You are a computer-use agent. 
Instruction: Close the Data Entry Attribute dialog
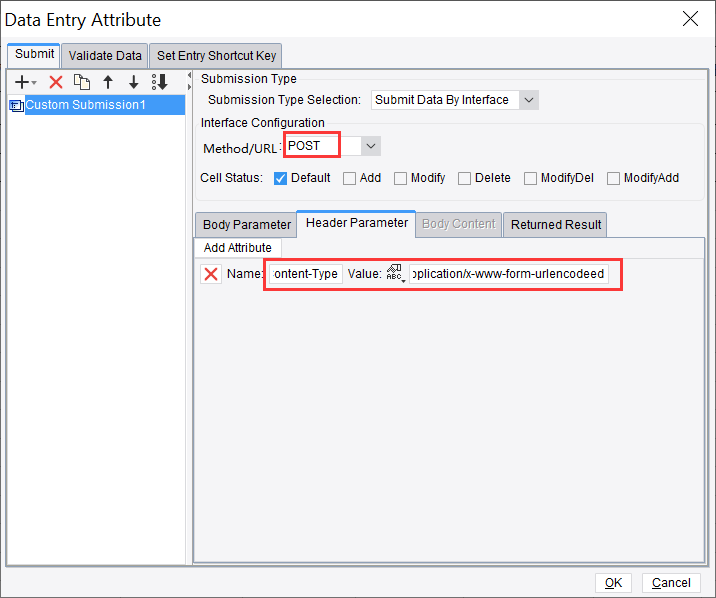(x=690, y=19)
